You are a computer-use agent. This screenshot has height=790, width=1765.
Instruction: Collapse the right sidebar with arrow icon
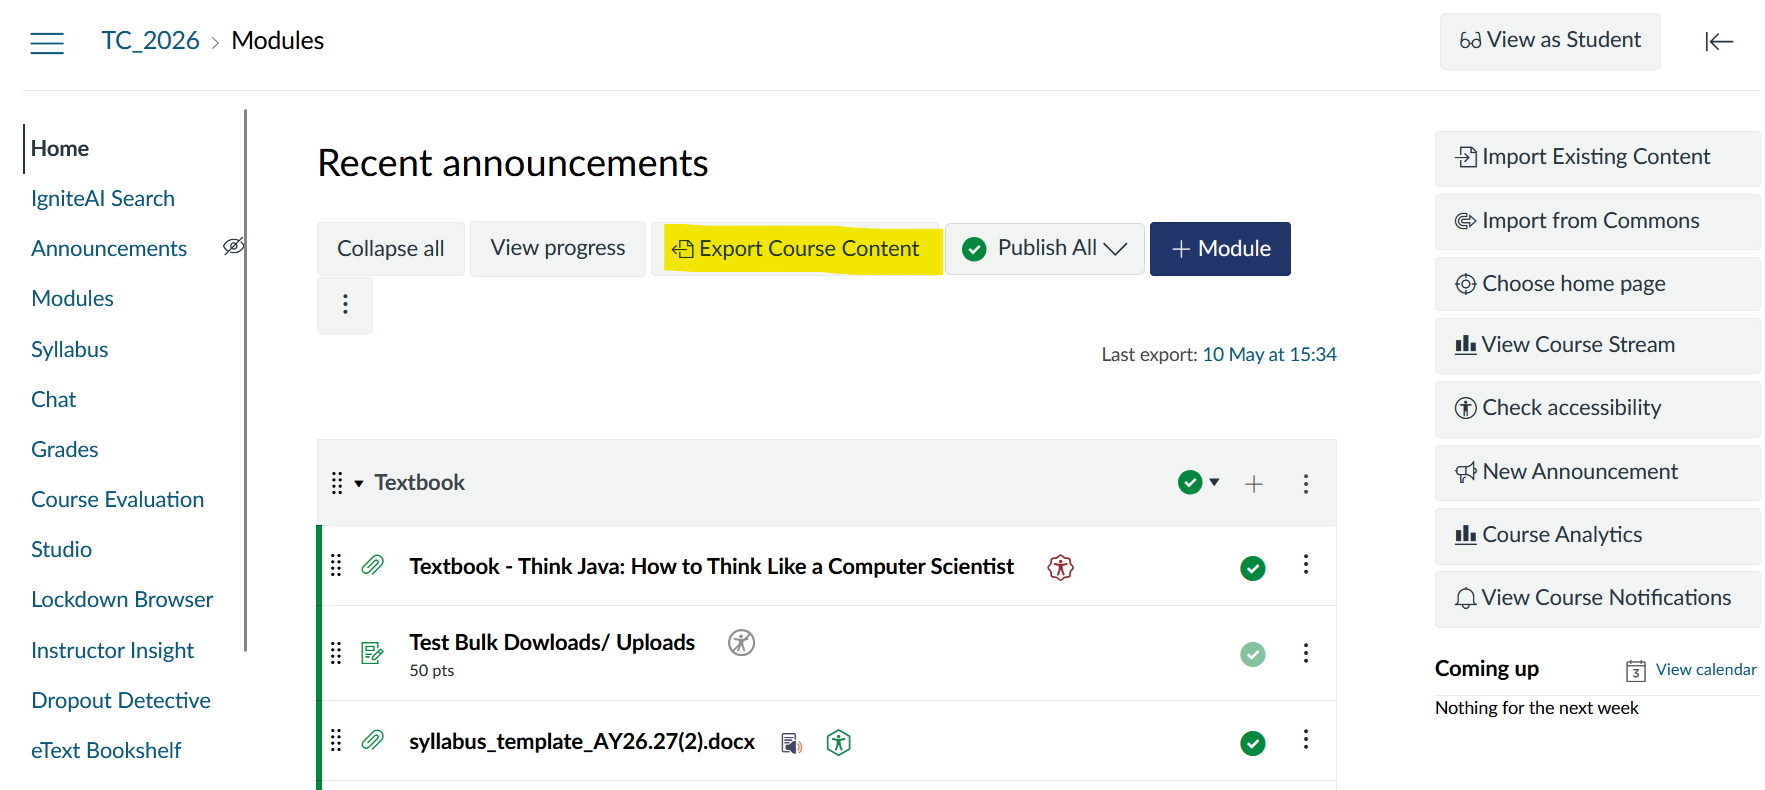pyautogui.click(x=1719, y=41)
